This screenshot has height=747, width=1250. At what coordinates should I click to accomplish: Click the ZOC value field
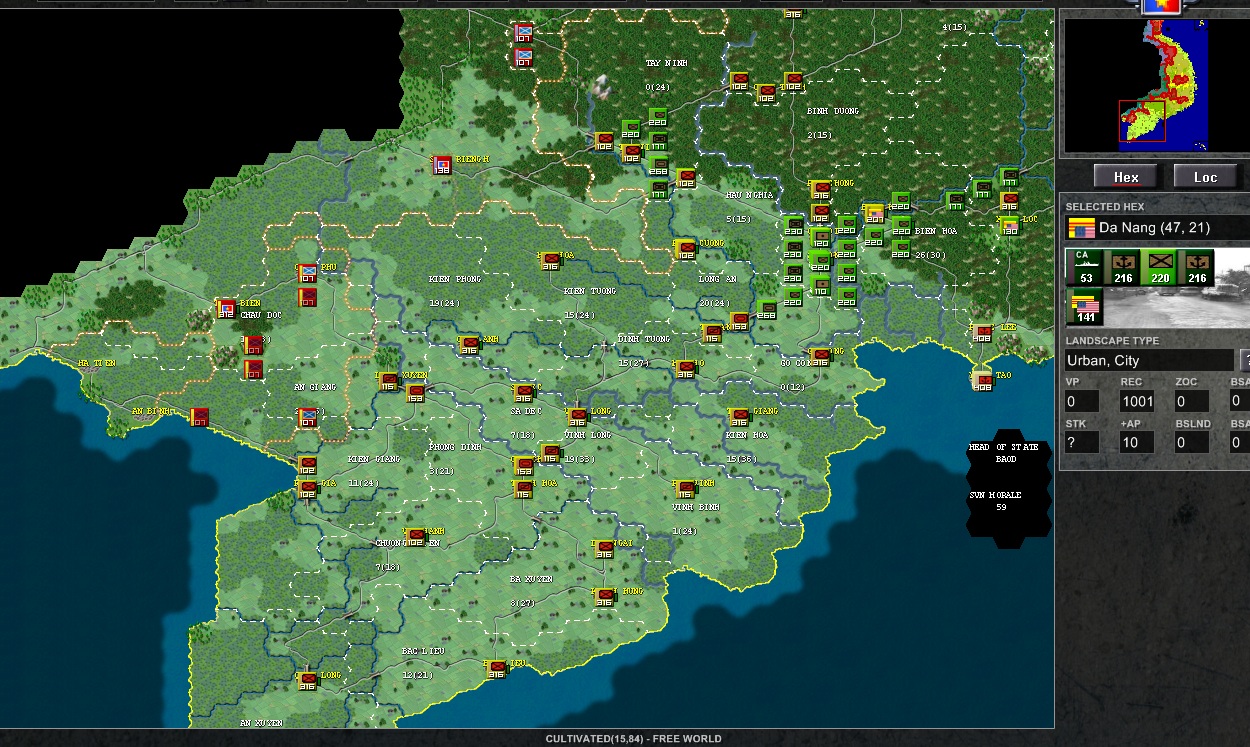1192,402
